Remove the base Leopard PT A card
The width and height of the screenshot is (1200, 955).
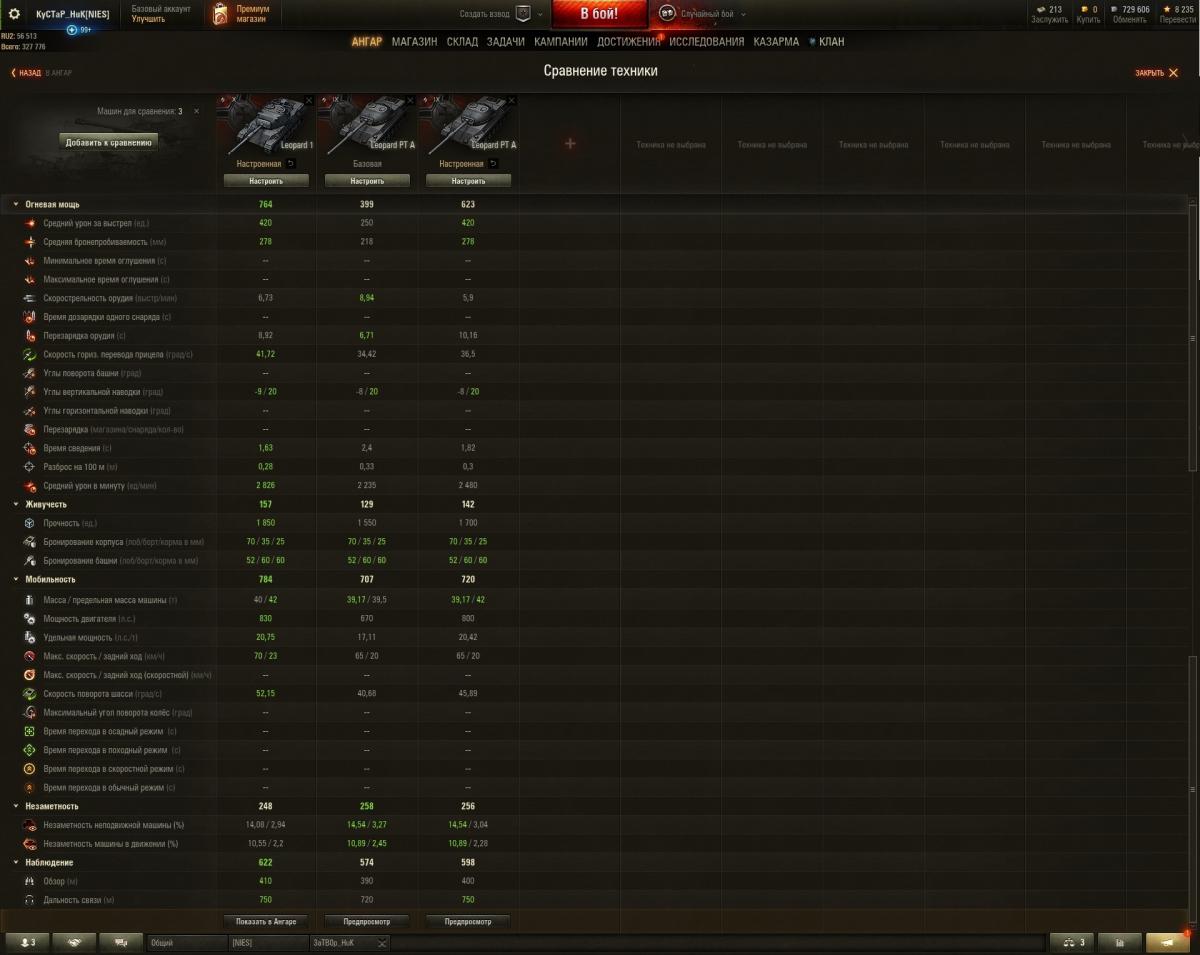410,100
